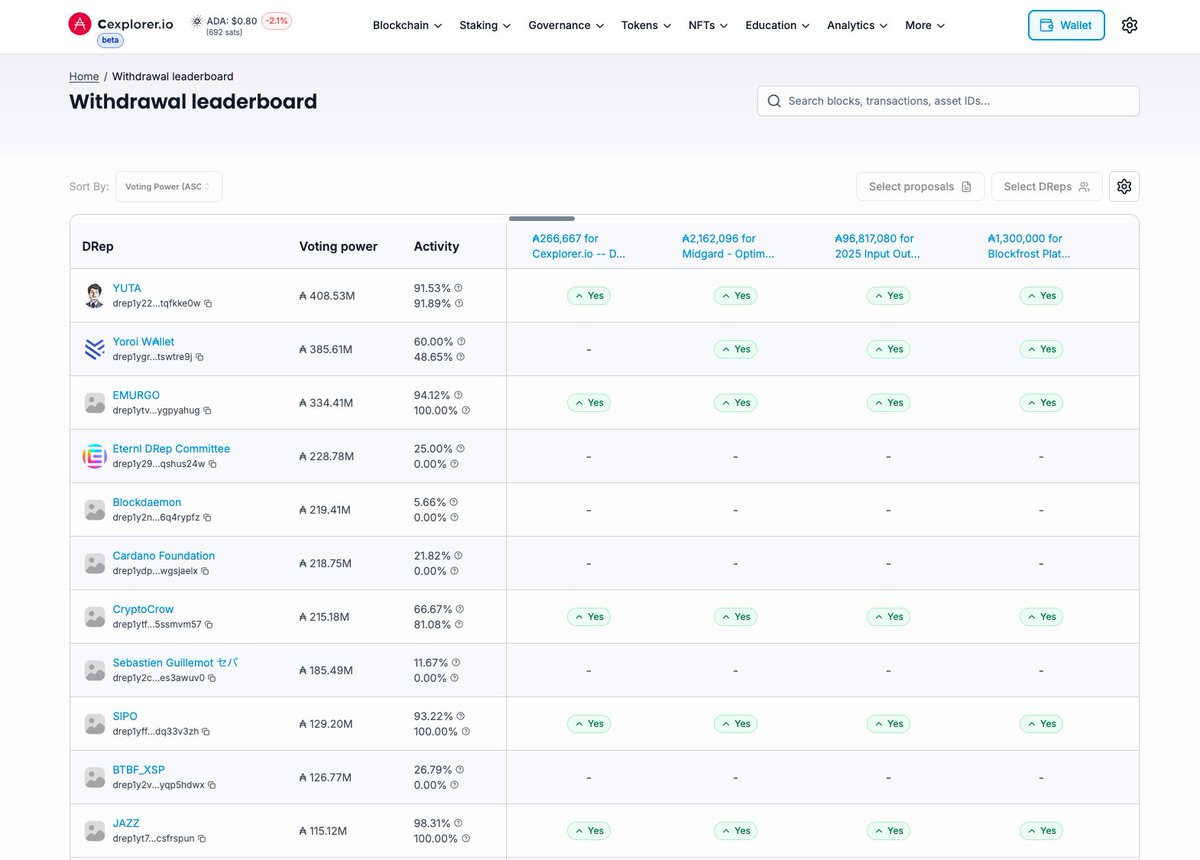Viewport: 1200px width, 860px height.
Task: Click info icon next to EMURGO's 94.12%
Action: pyautogui.click(x=458, y=395)
